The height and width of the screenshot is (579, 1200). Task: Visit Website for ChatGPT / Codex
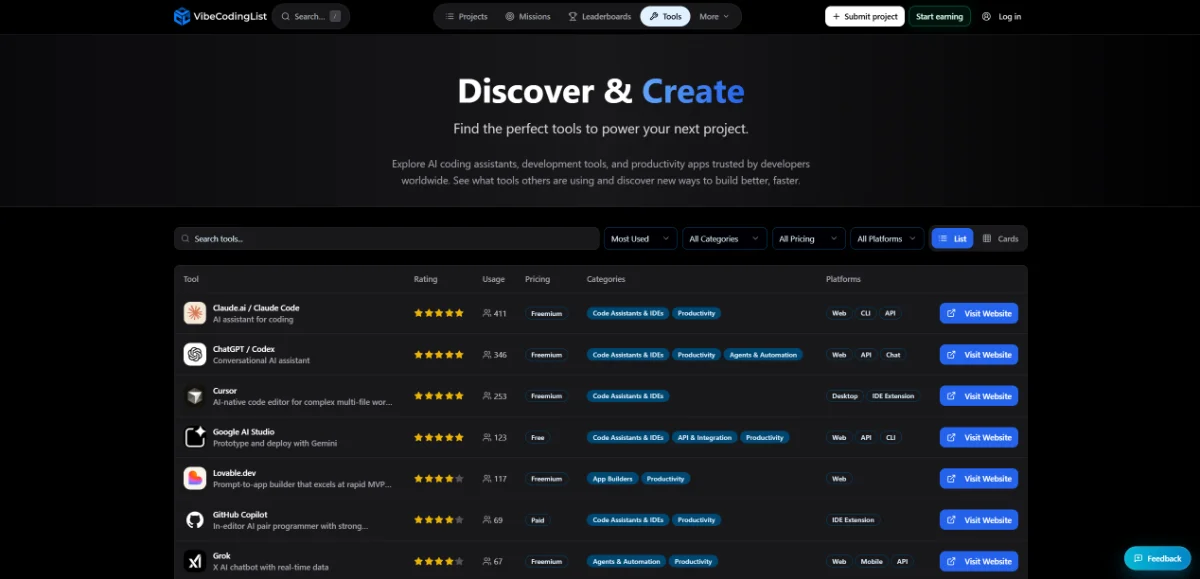click(x=979, y=354)
